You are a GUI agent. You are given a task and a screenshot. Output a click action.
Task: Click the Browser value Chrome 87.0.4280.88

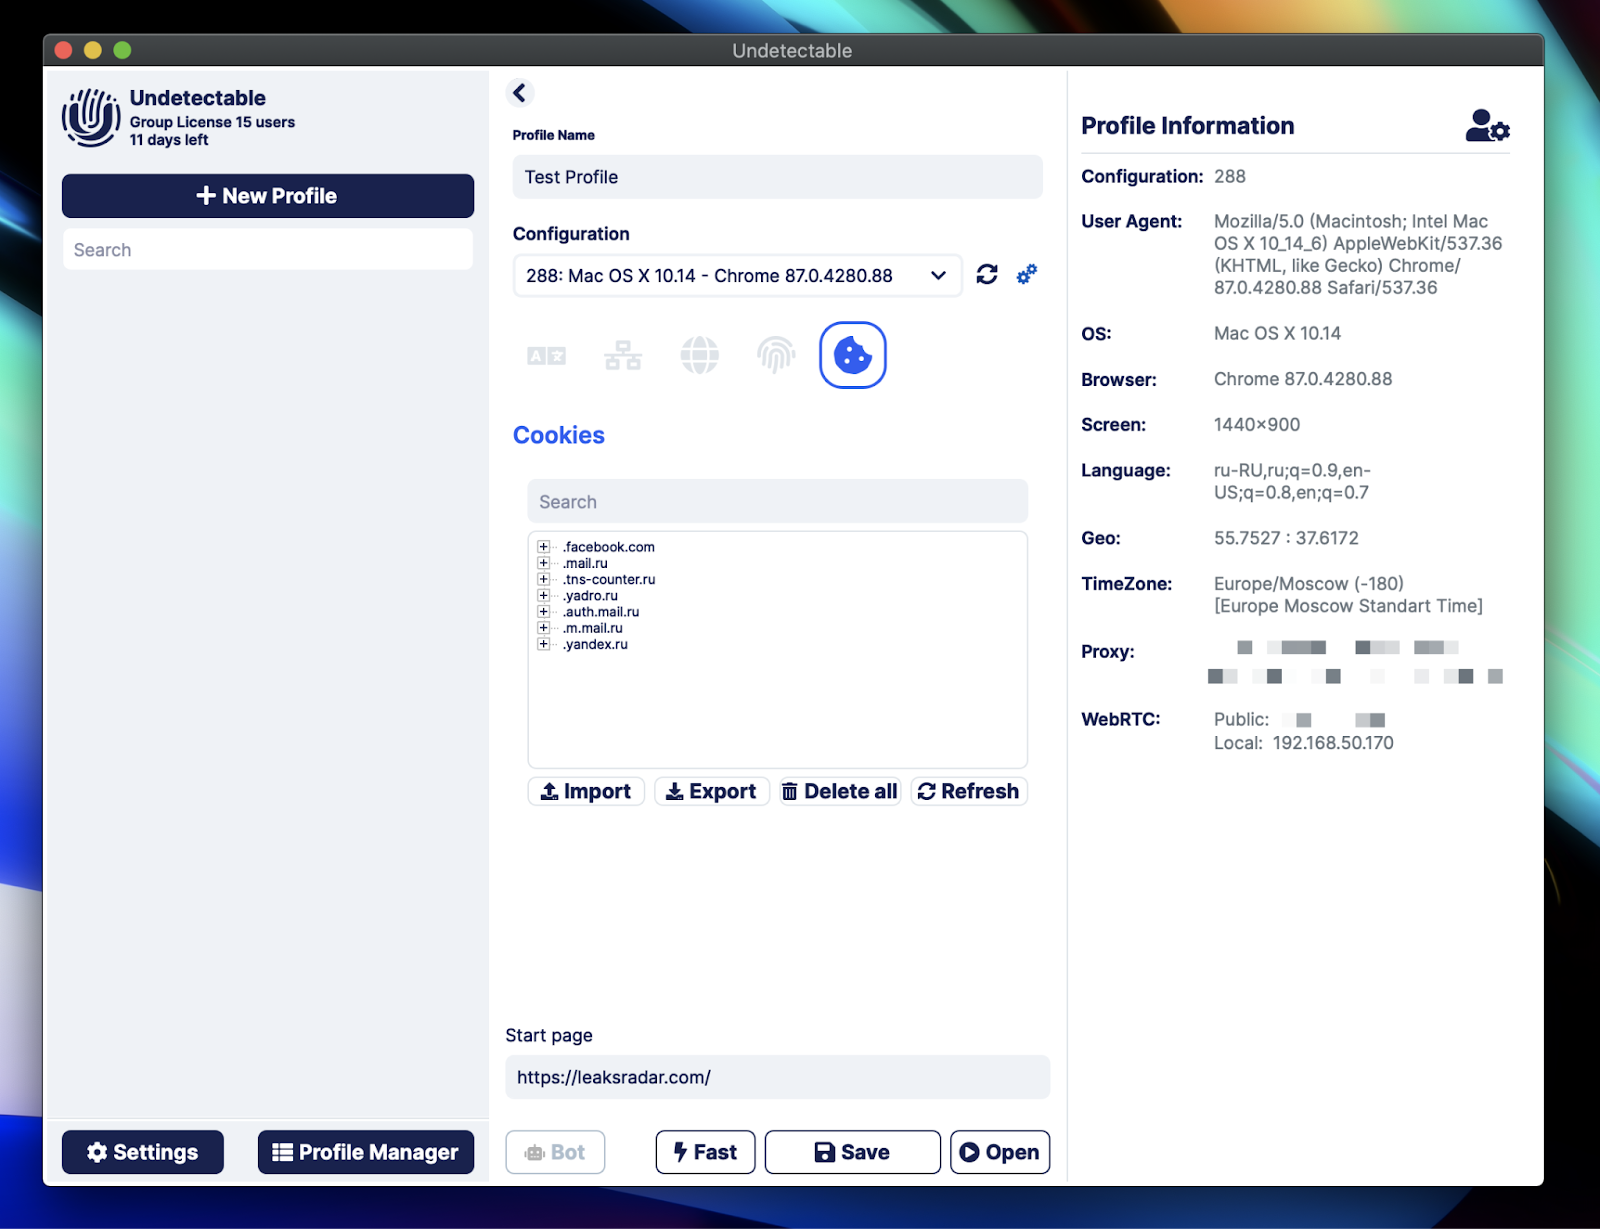1303,379
